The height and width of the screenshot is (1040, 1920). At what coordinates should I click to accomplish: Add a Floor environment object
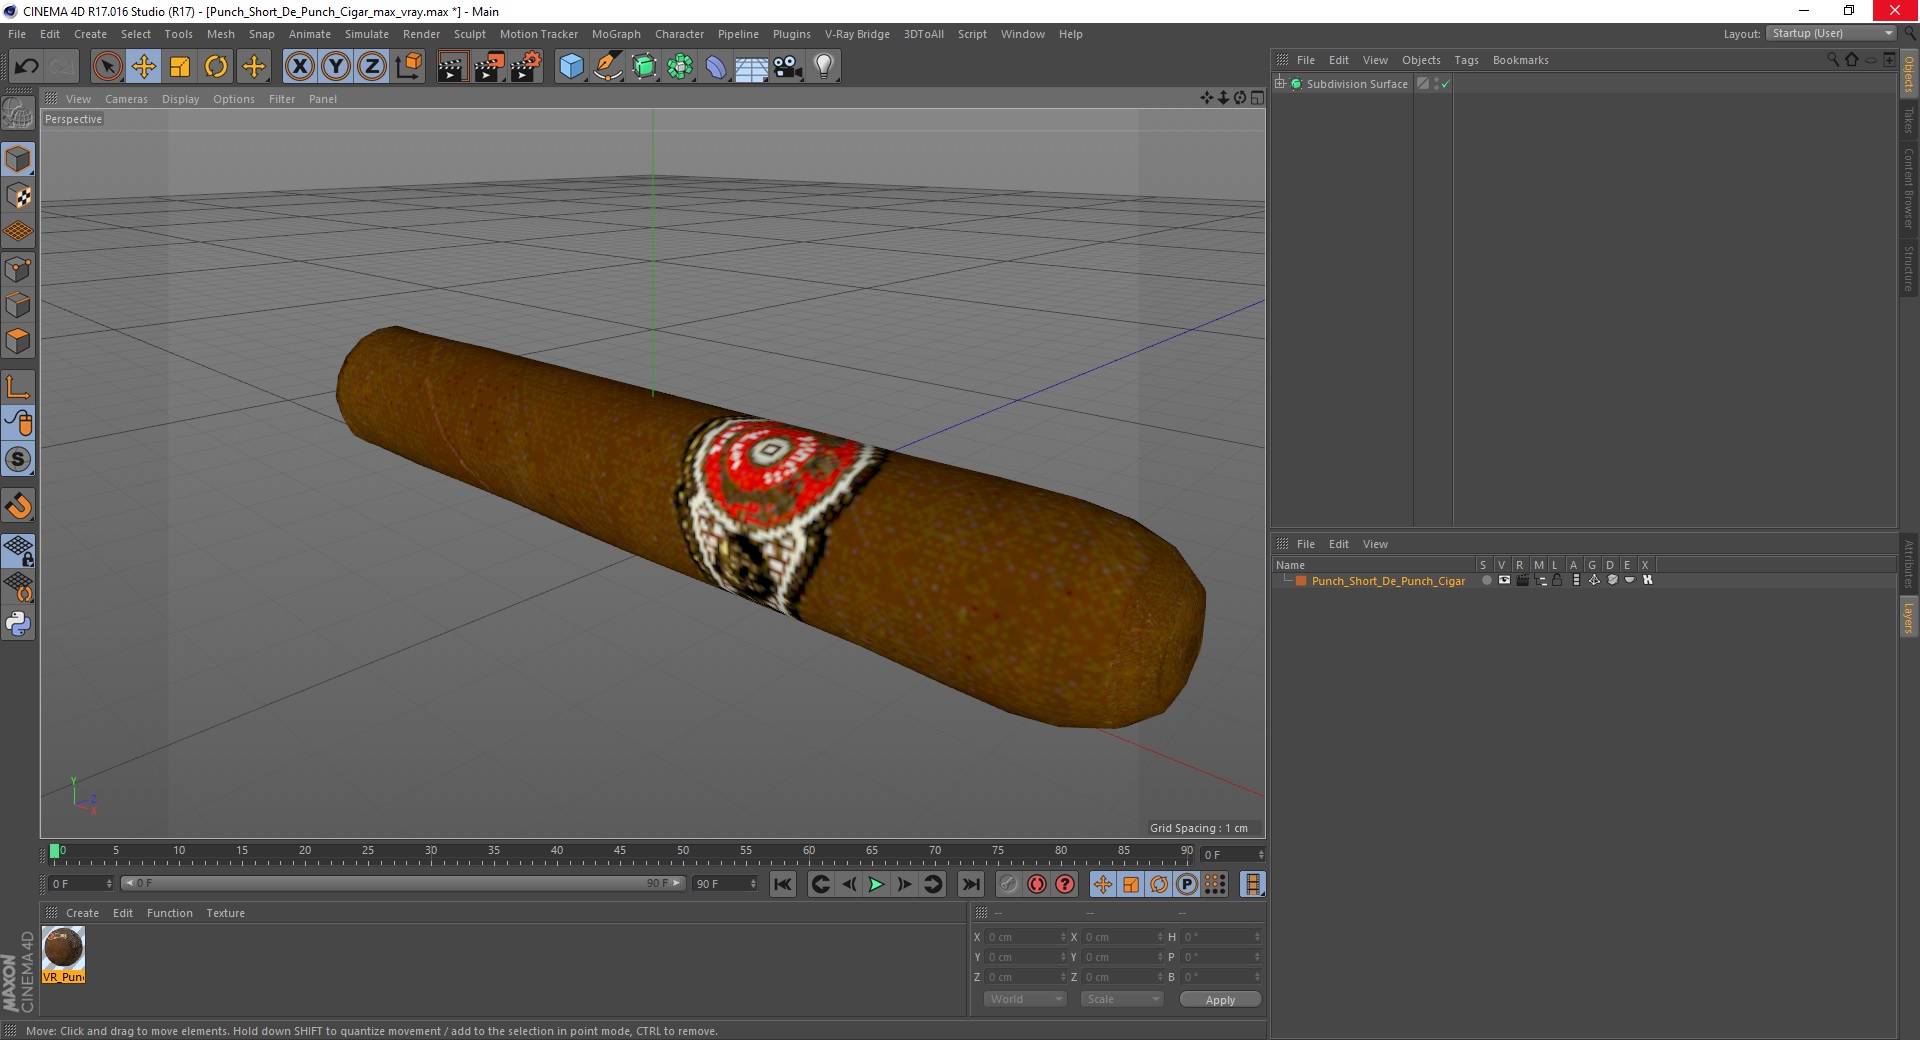[751, 67]
